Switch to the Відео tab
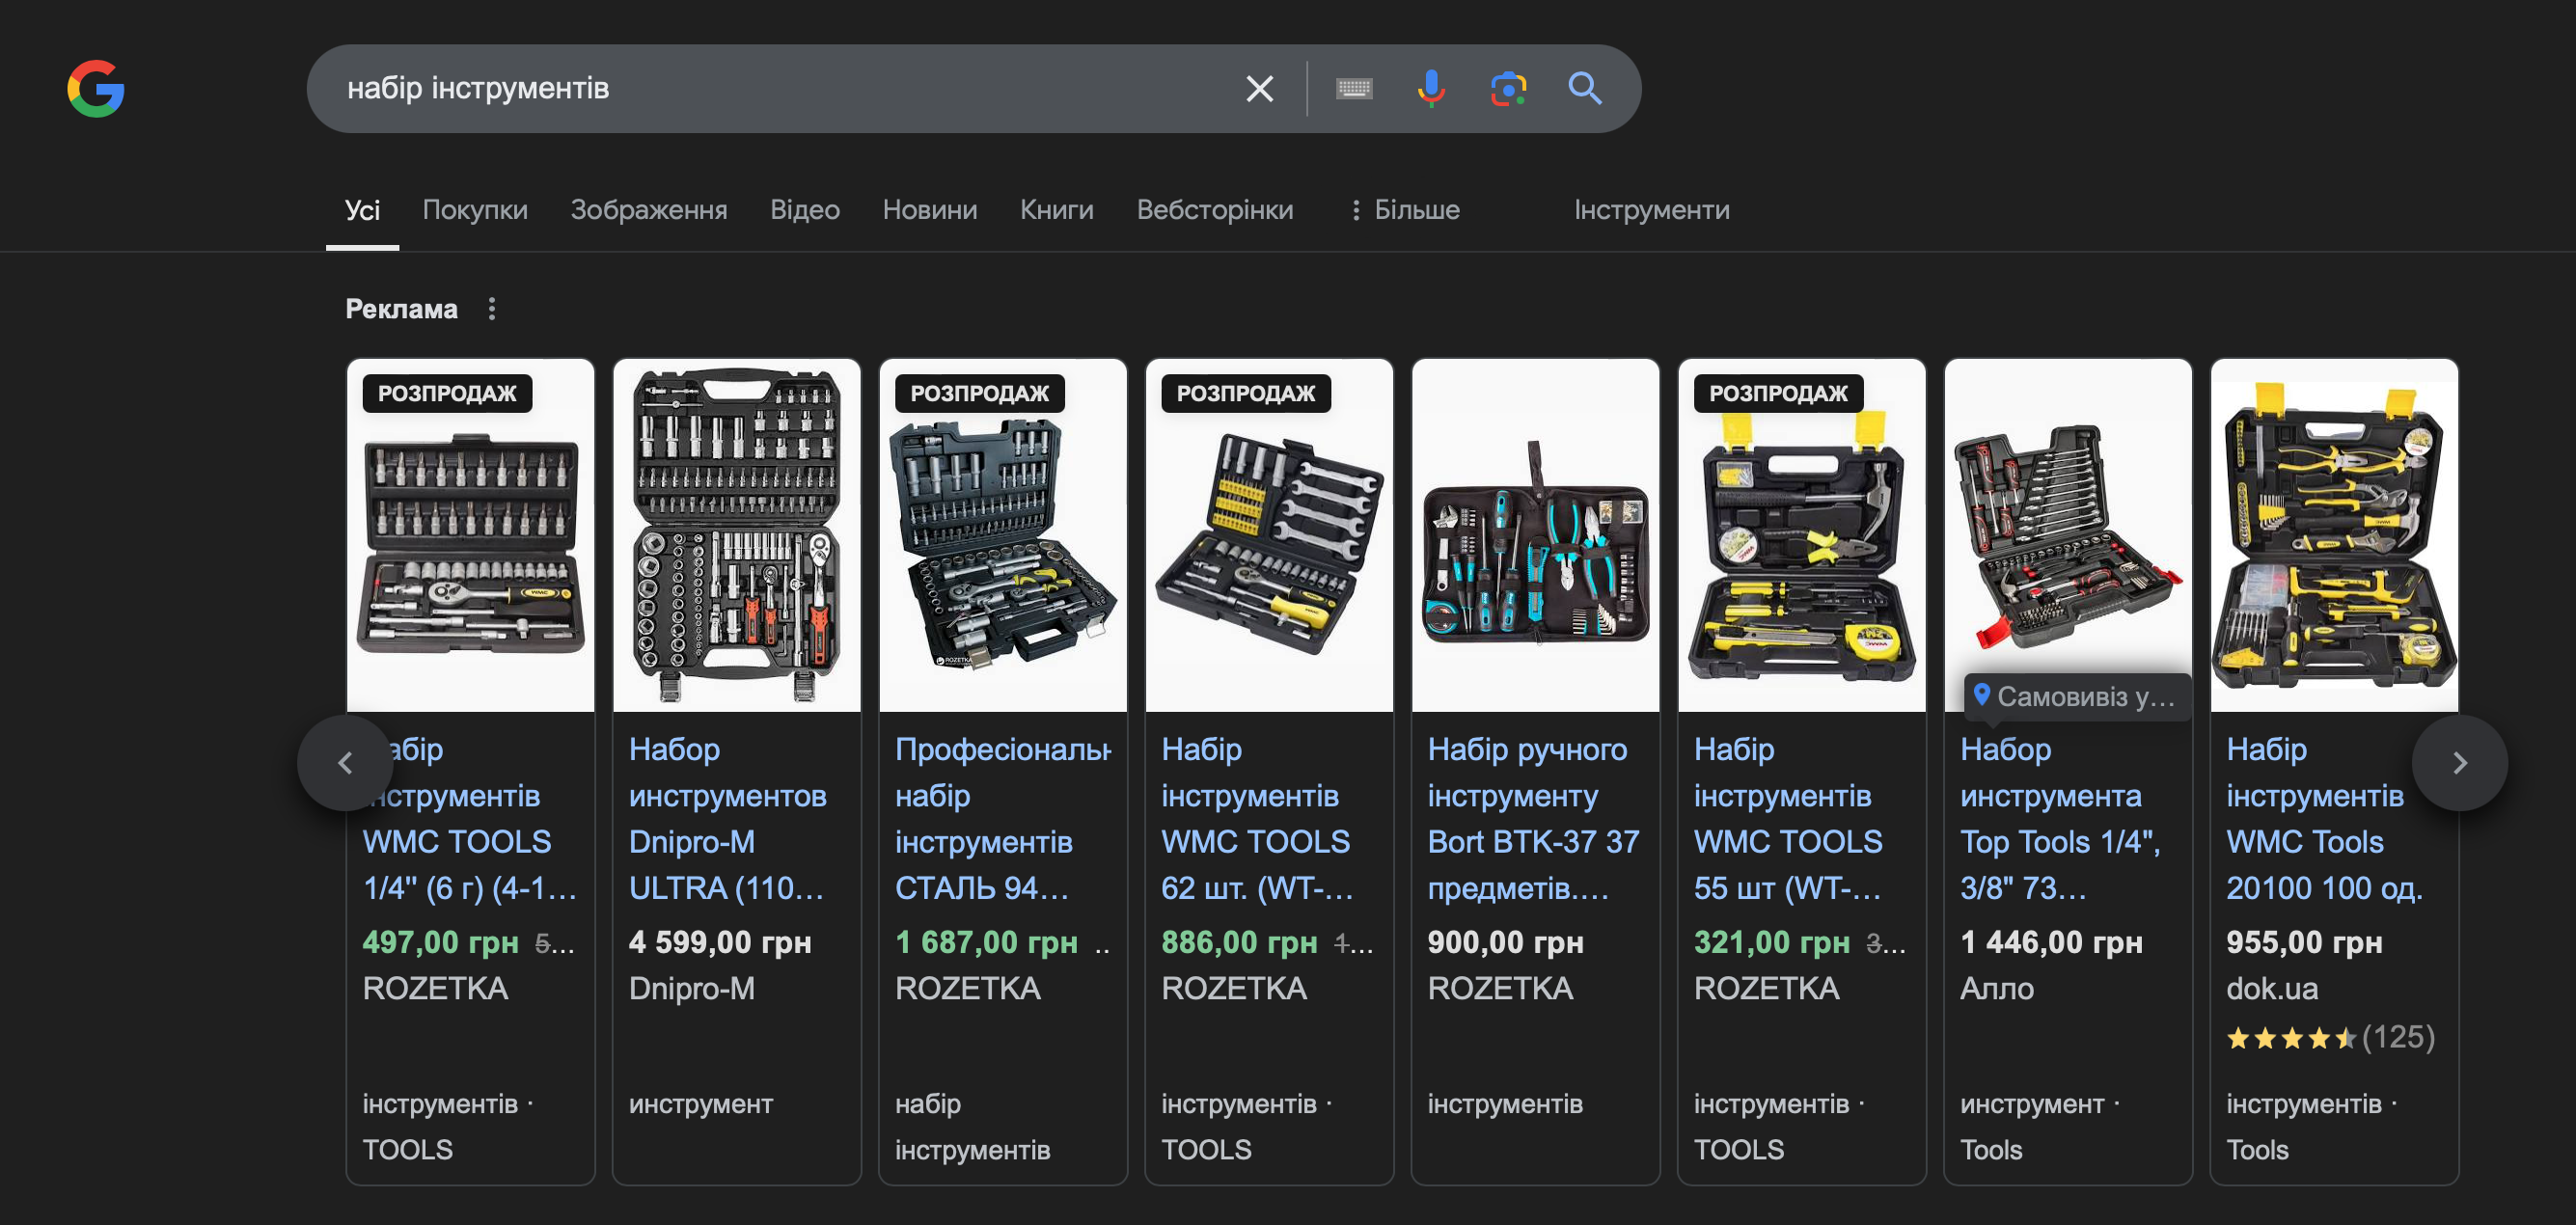The width and height of the screenshot is (2576, 1225). coord(805,210)
